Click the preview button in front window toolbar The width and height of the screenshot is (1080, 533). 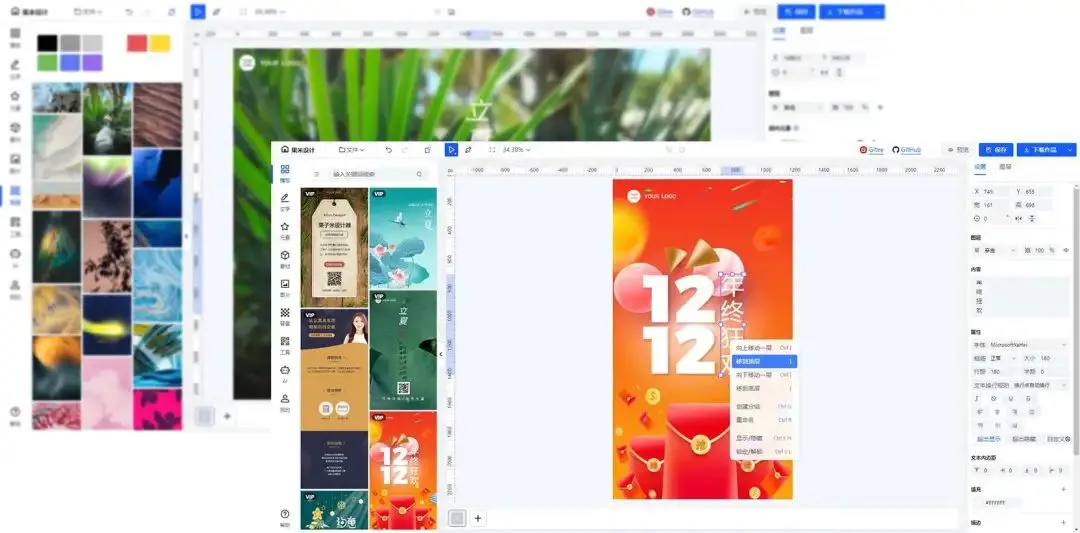click(958, 149)
